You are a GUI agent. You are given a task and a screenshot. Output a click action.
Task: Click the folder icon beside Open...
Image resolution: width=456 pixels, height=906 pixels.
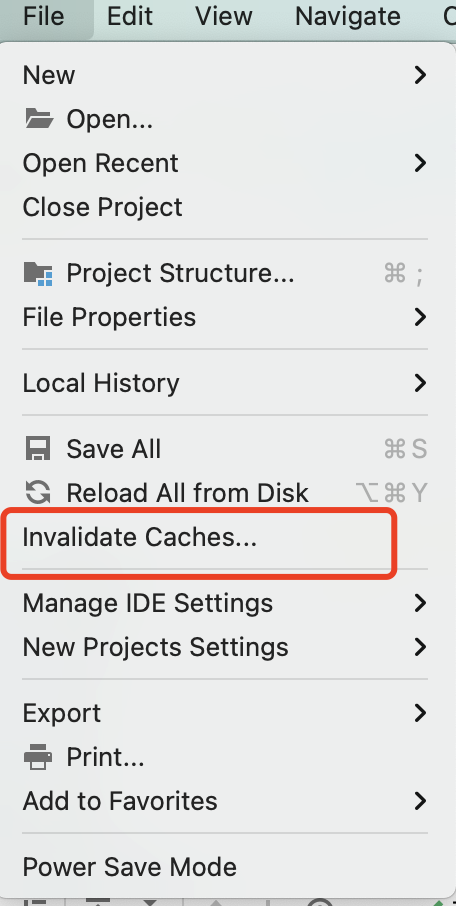[x=39, y=119]
